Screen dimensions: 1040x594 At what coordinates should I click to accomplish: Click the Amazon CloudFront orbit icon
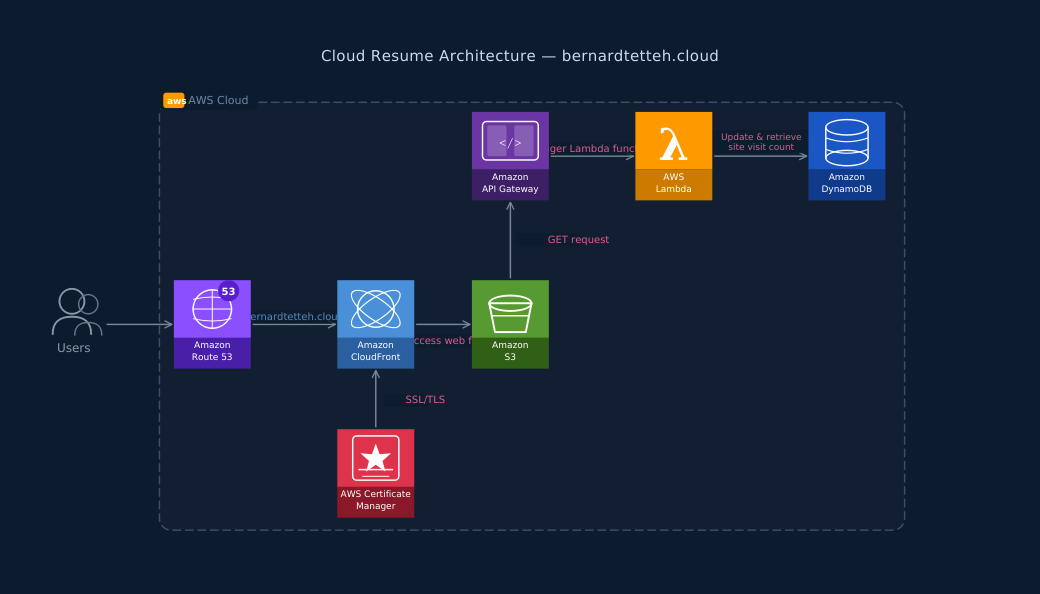click(x=375, y=309)
